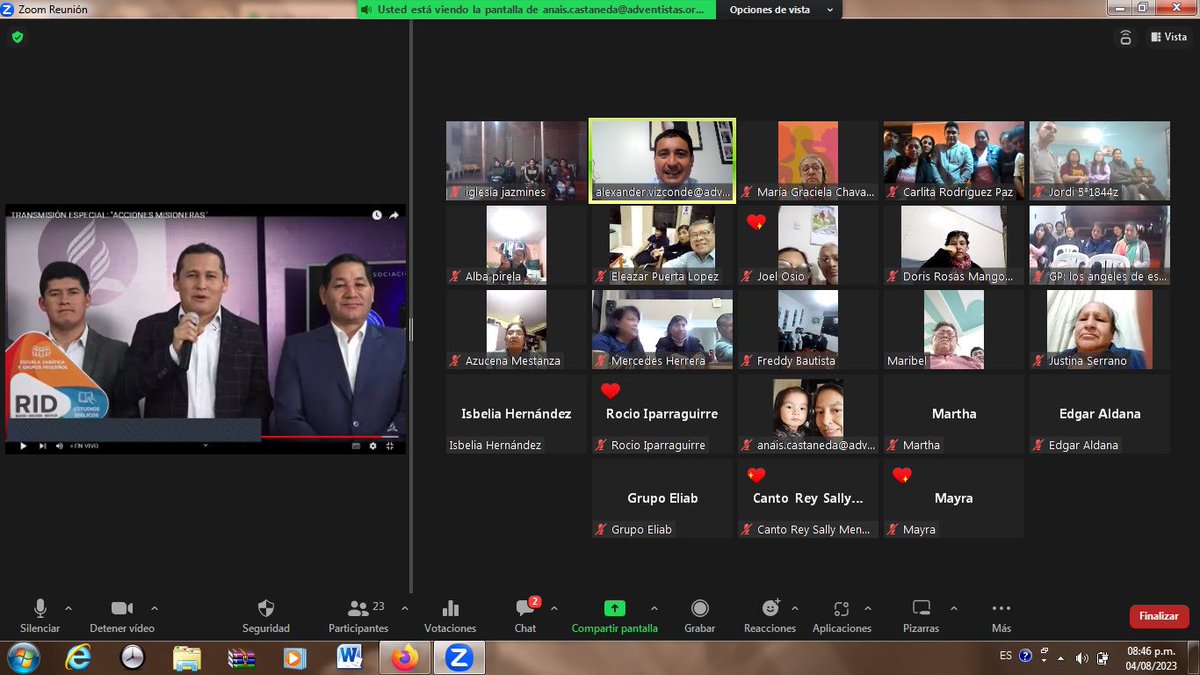
Task: Expand arrow beside Pizarras
Action: point(953,608)
